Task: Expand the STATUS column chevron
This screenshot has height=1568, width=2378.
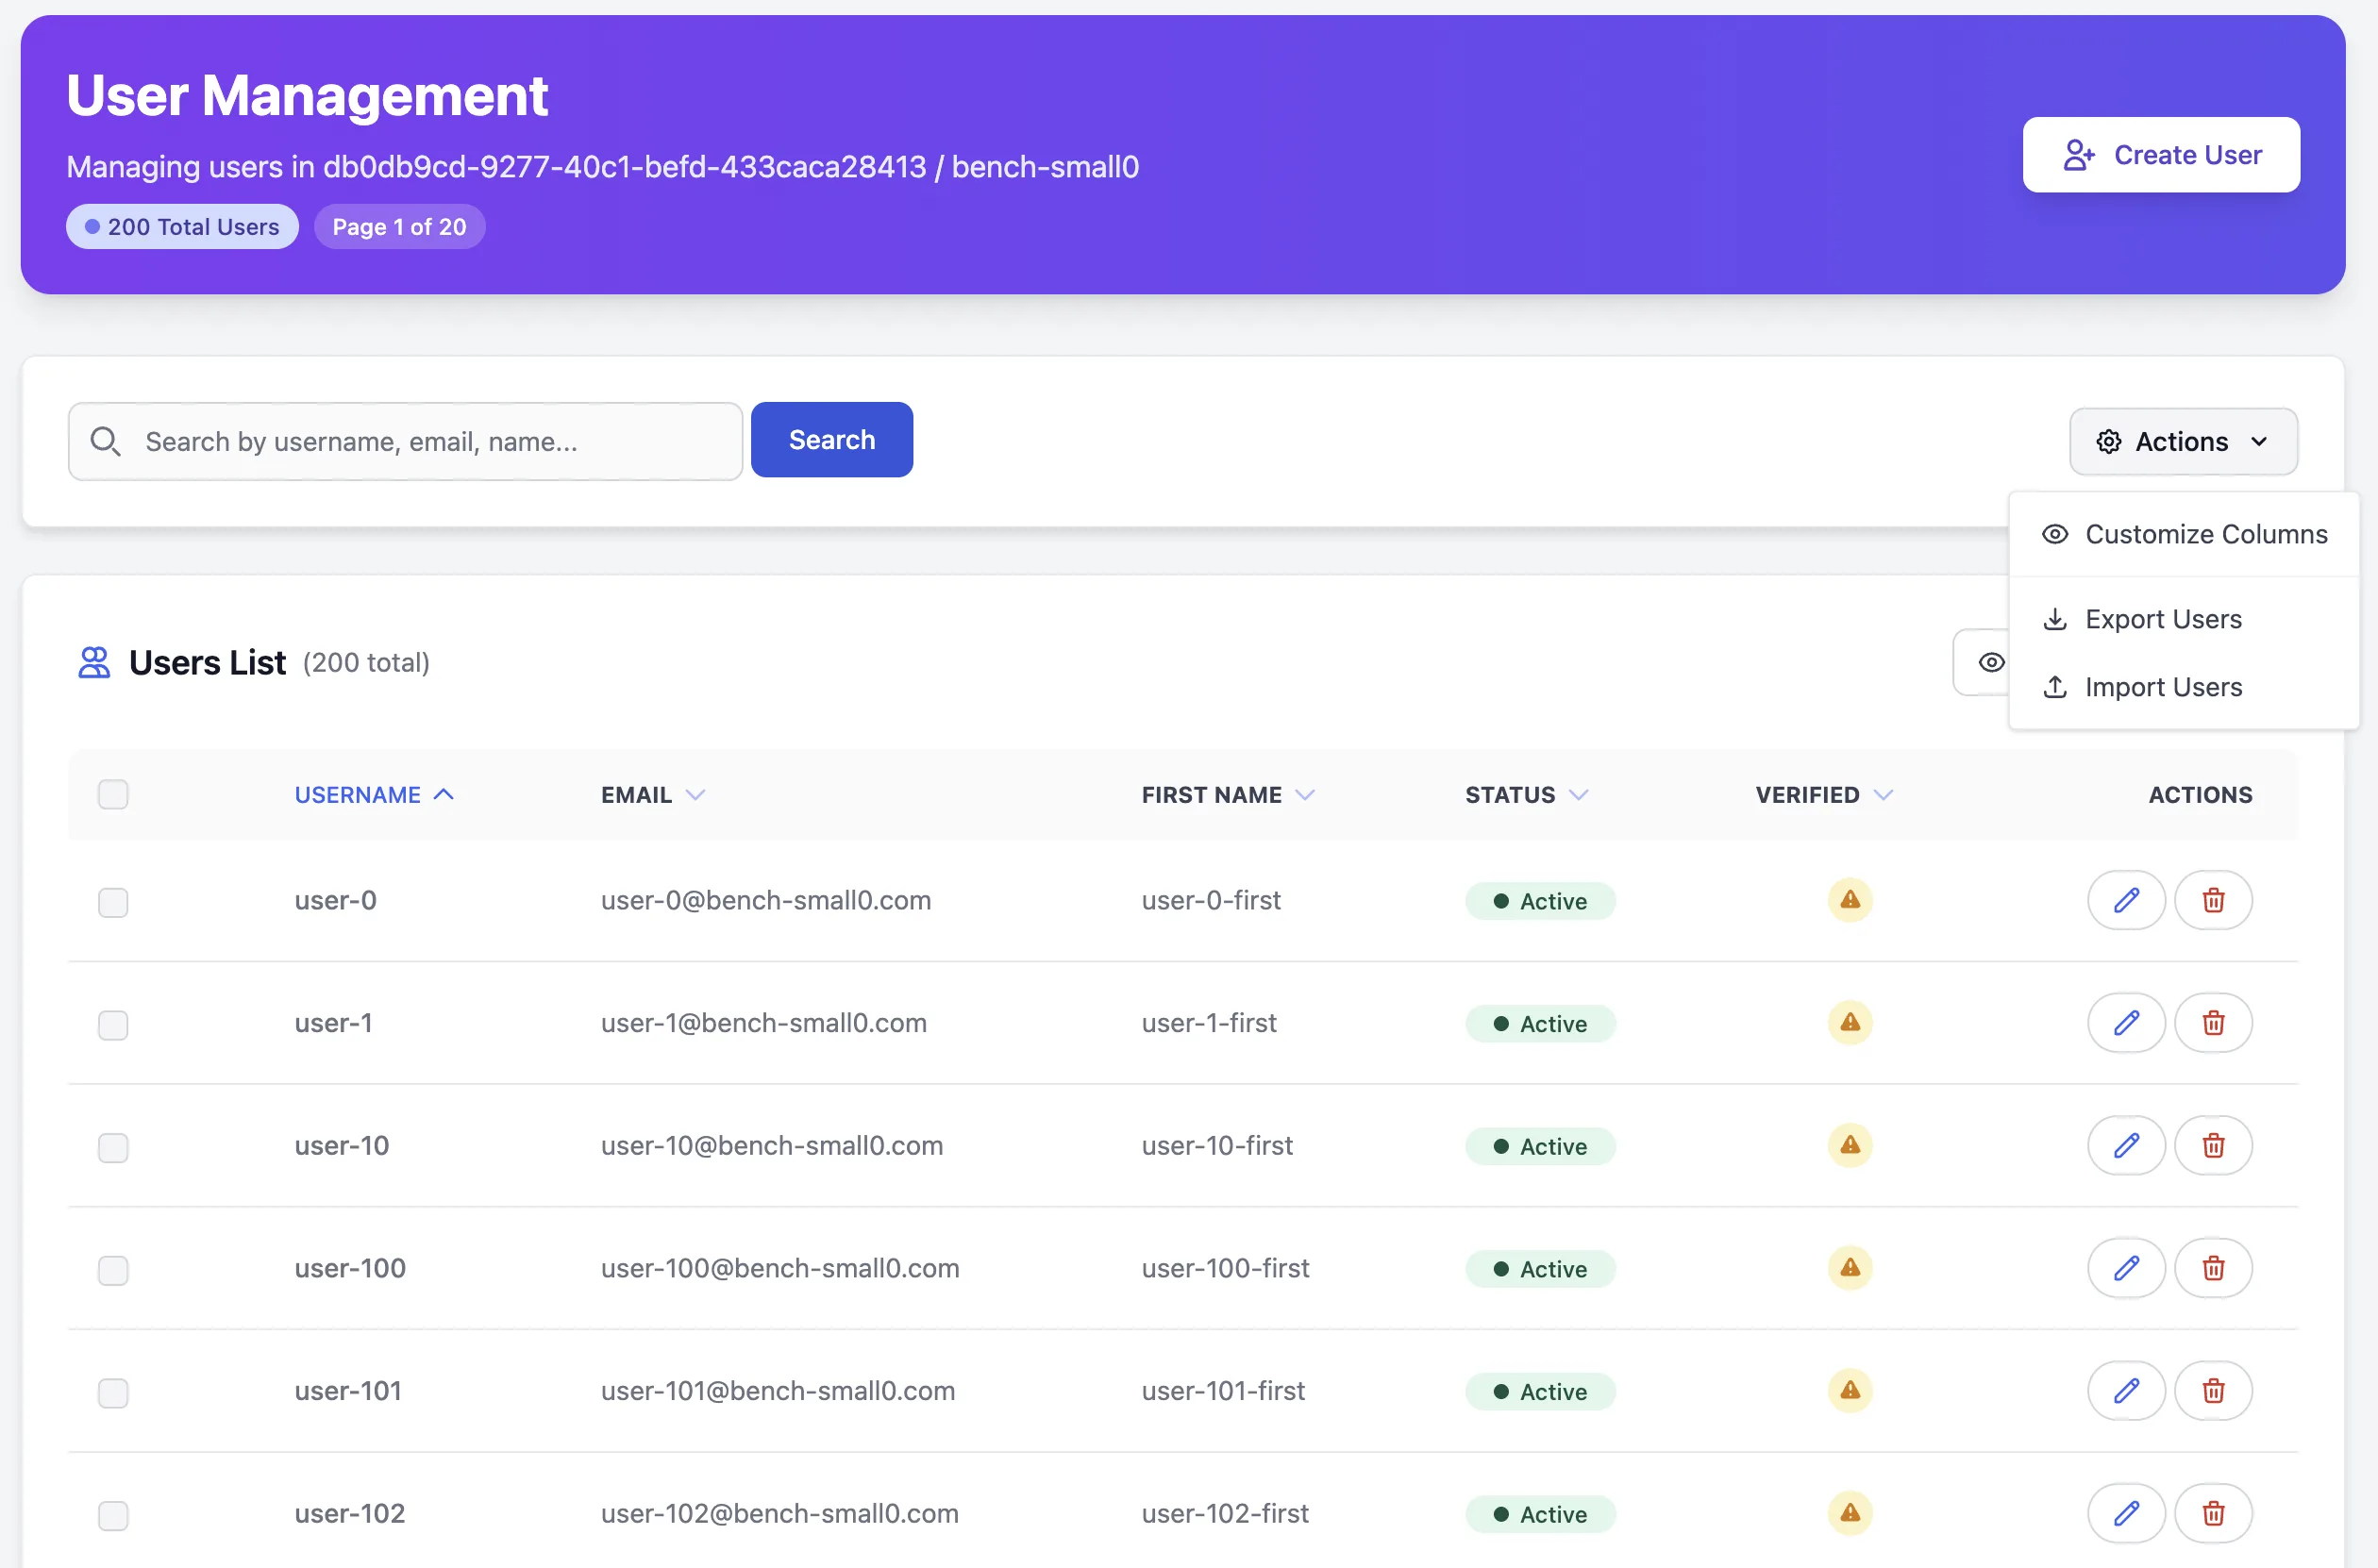Action: pyautogui.click(x=1578, y=795)
